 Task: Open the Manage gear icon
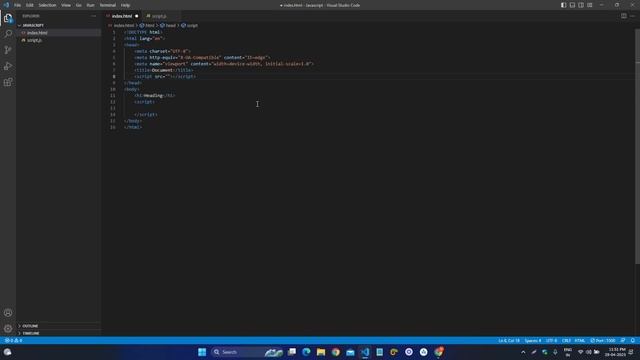(x=8, y=329)
